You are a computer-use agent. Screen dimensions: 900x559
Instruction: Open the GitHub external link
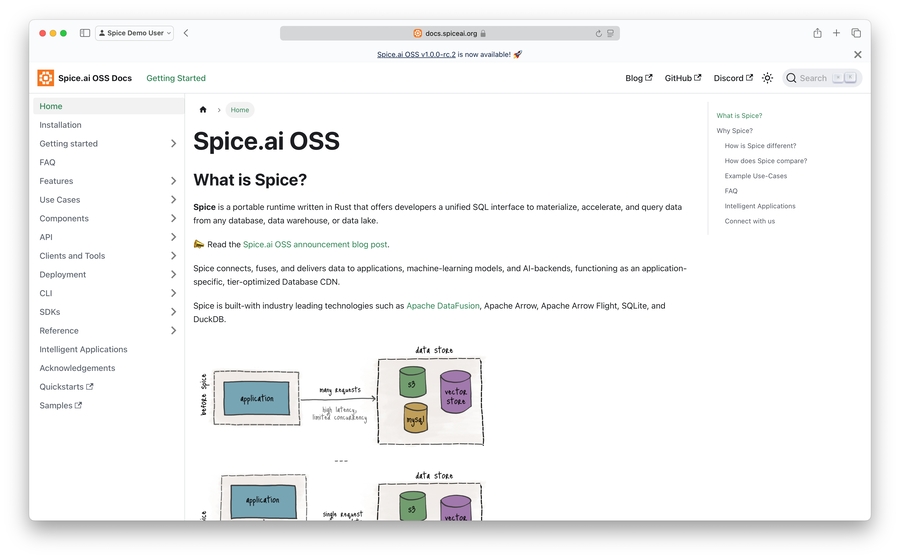[682, 78]
